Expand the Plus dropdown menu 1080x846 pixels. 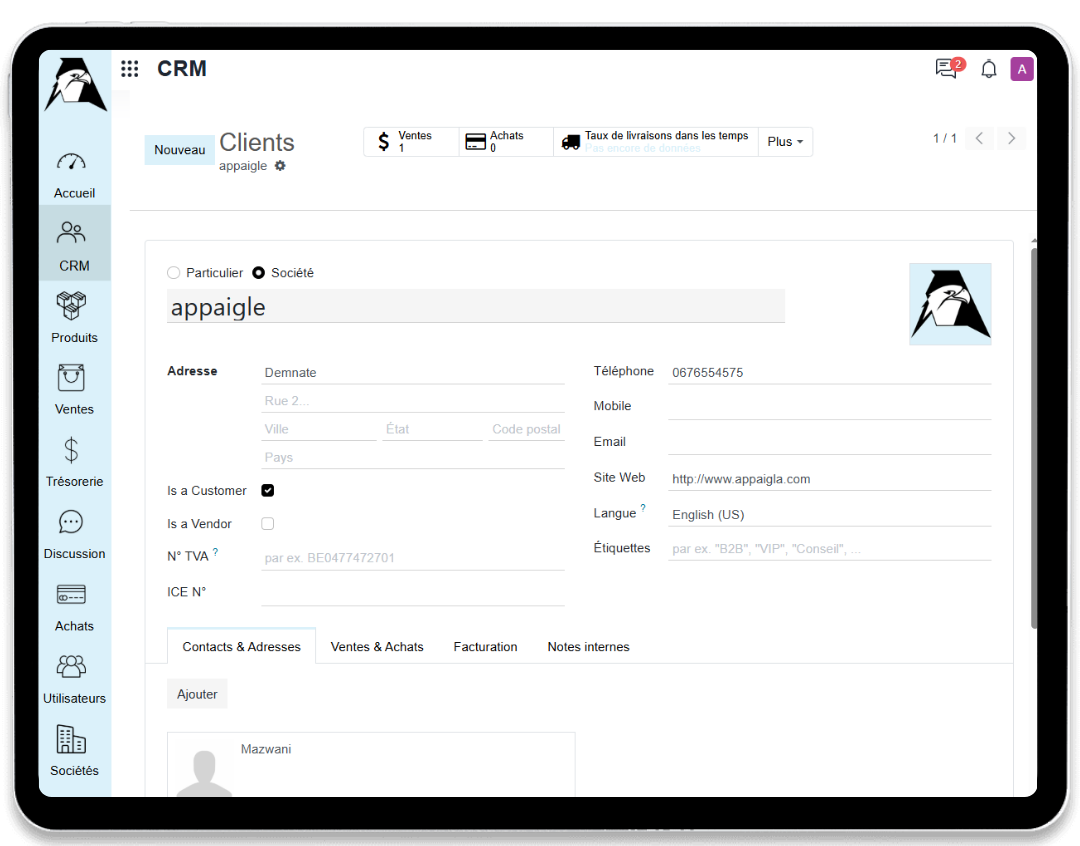tap(785, 142)
